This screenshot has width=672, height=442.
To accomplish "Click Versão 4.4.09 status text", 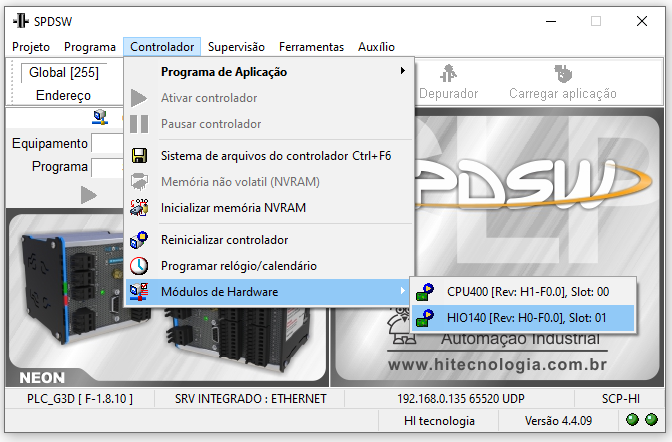I will [x=558, y=421].
